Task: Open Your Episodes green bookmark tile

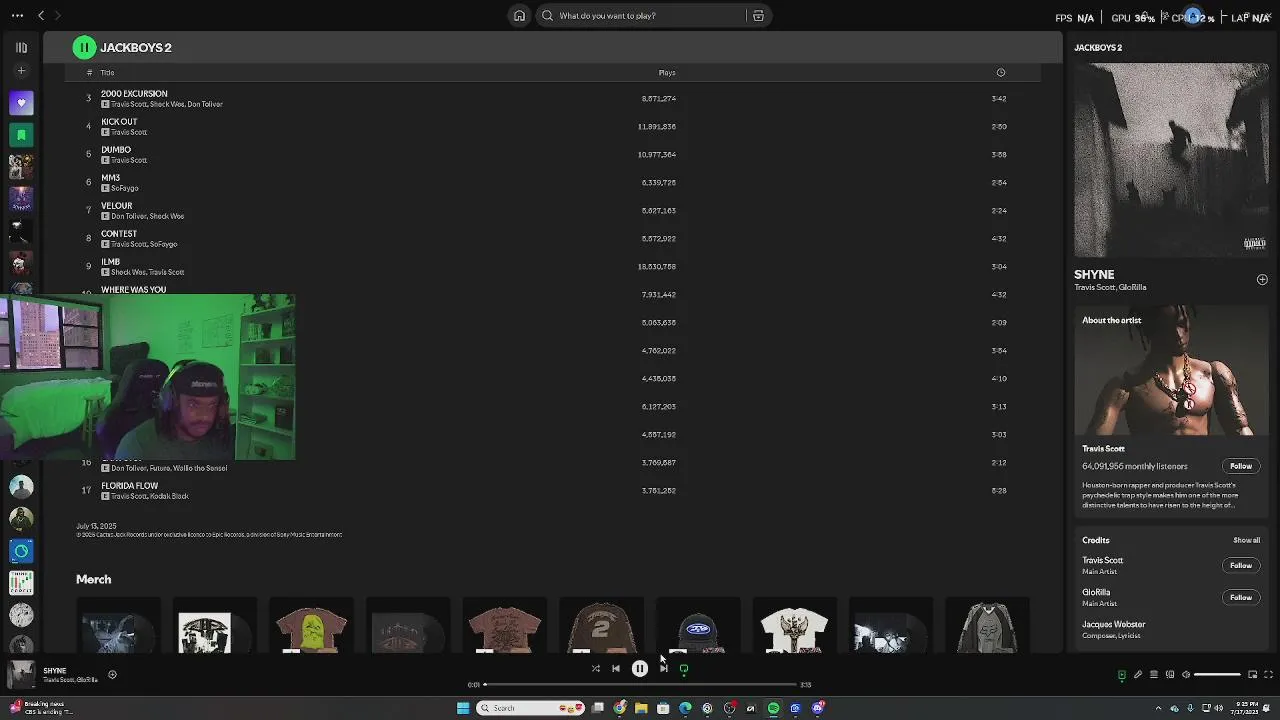Action: [21, 135]
